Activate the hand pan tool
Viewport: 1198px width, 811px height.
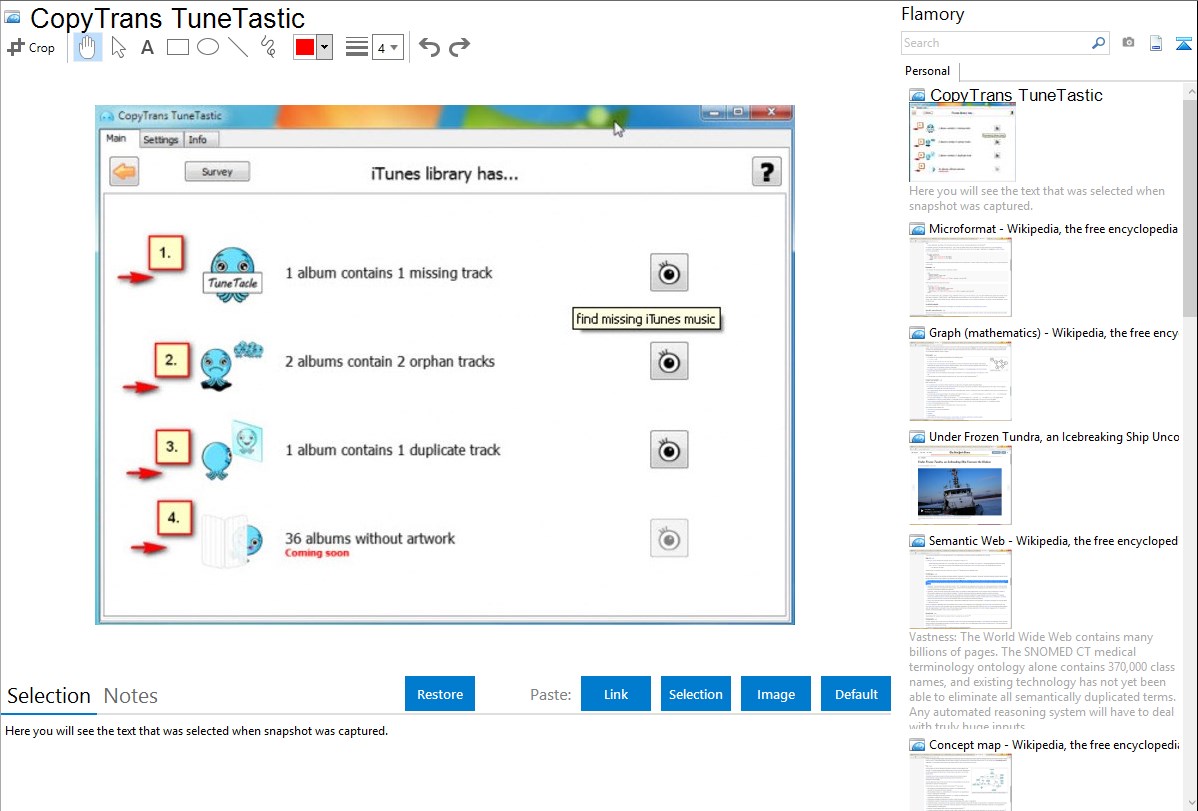tap(88, 47)
